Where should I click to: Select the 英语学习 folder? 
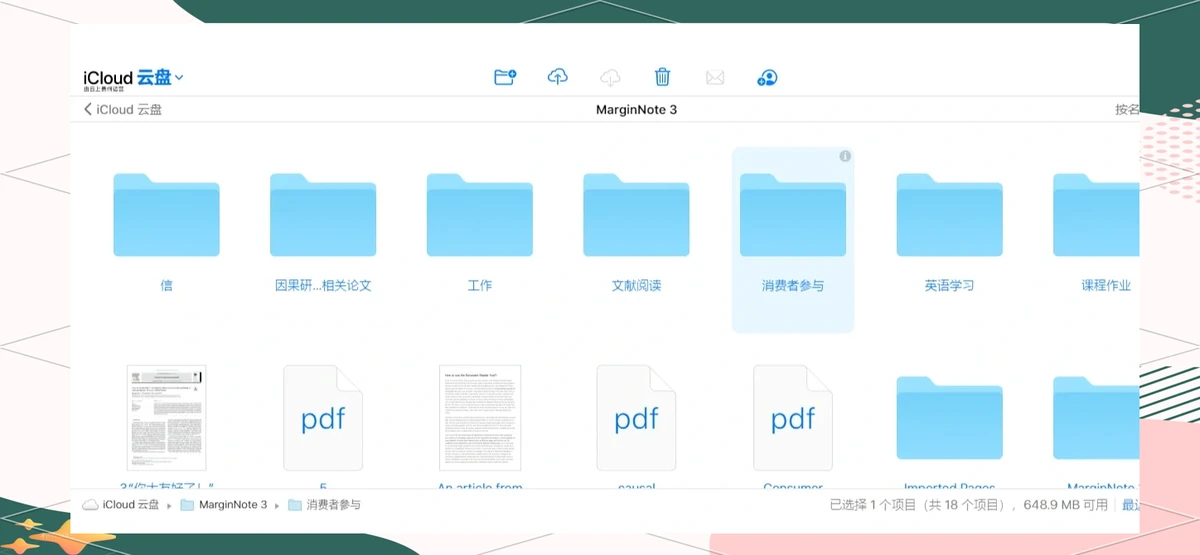[x=949, y=215]
